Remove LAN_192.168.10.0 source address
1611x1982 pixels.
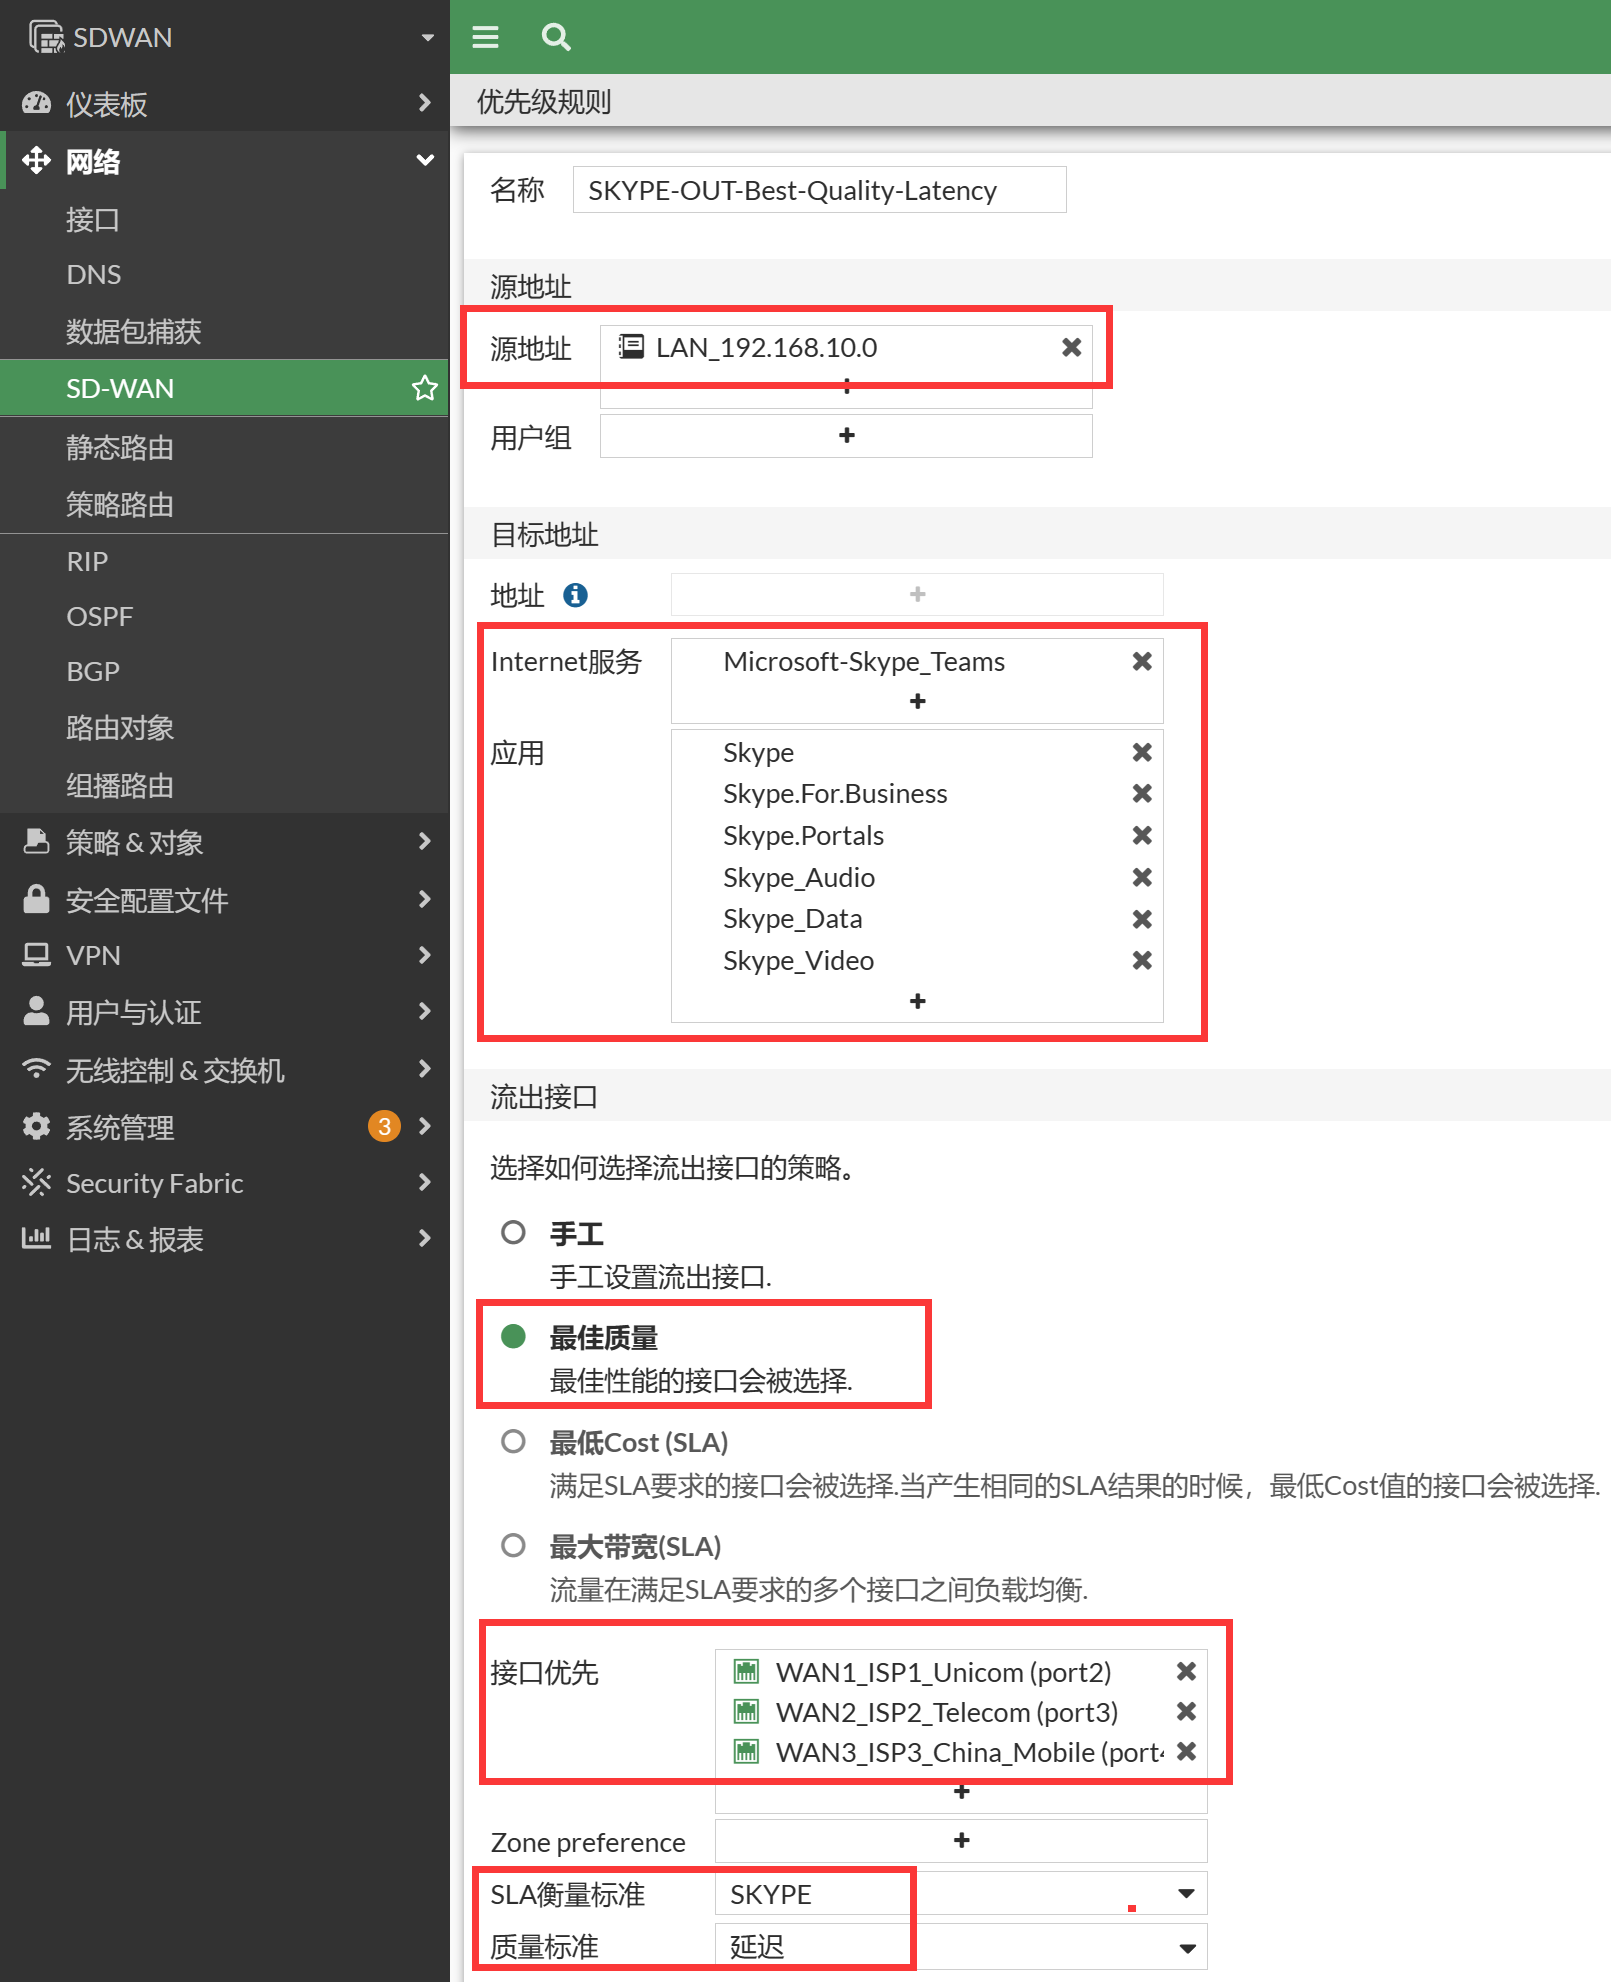(1071, 347)
